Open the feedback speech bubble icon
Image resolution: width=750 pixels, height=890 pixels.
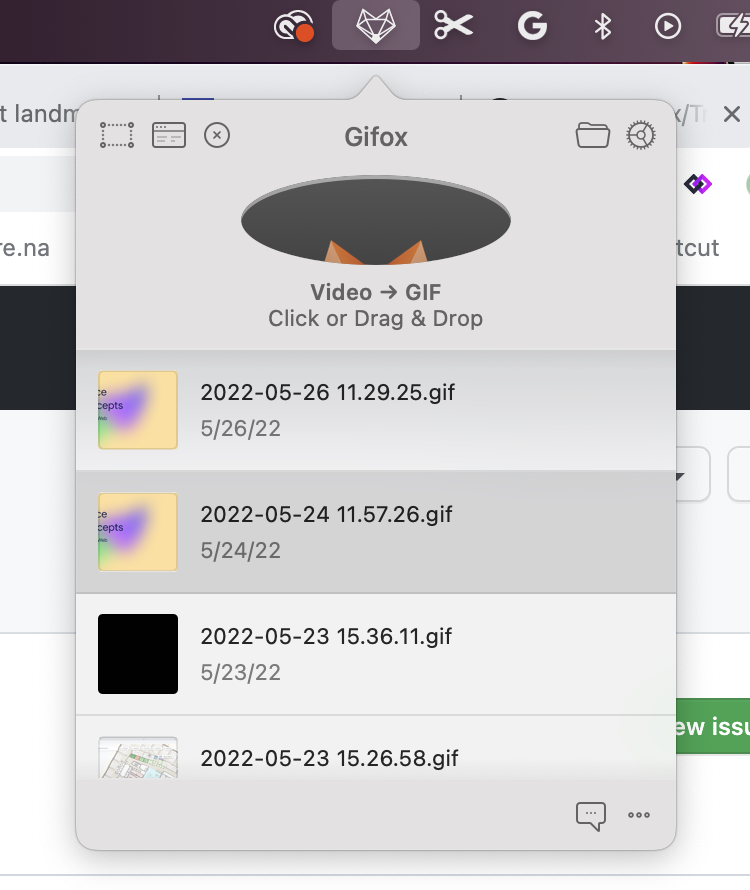(590, 816)
